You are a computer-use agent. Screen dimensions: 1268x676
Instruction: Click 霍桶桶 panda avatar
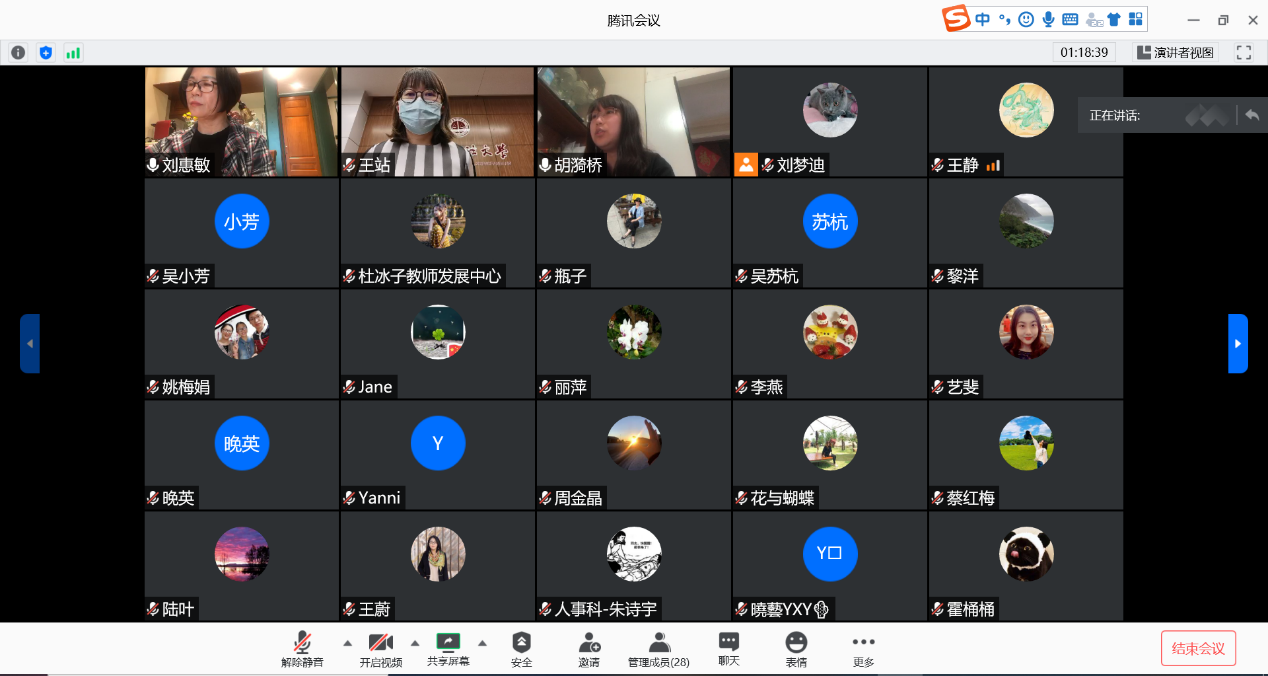1026,554
